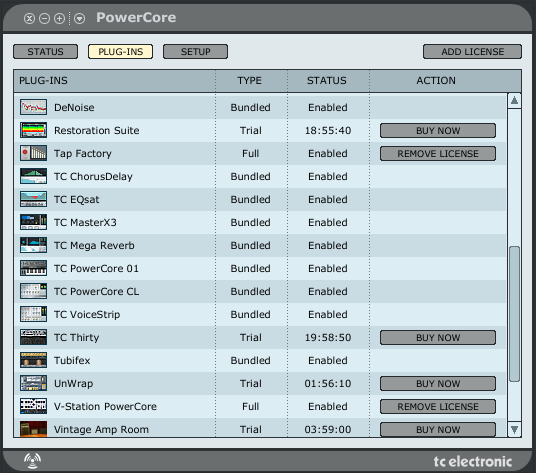Click the TC MasterX3 plug-in icon

coord(33,222)
